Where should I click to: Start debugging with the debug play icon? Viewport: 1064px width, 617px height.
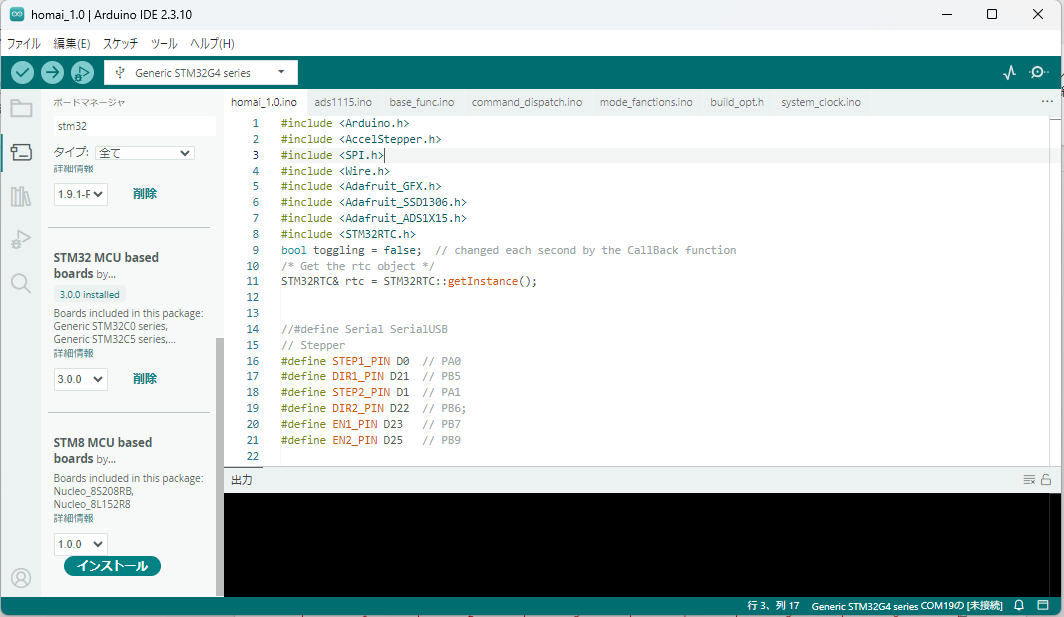(82, 73)
